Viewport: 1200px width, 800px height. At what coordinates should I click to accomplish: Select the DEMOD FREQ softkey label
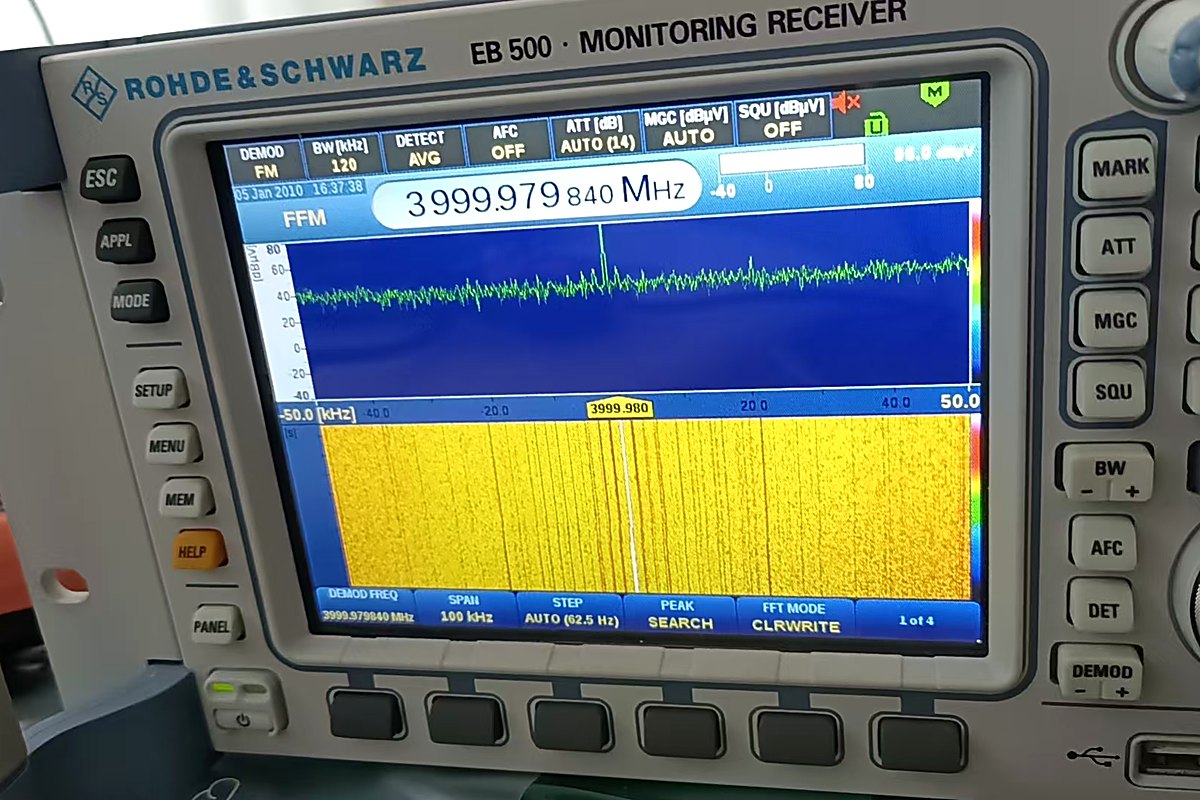363,606
